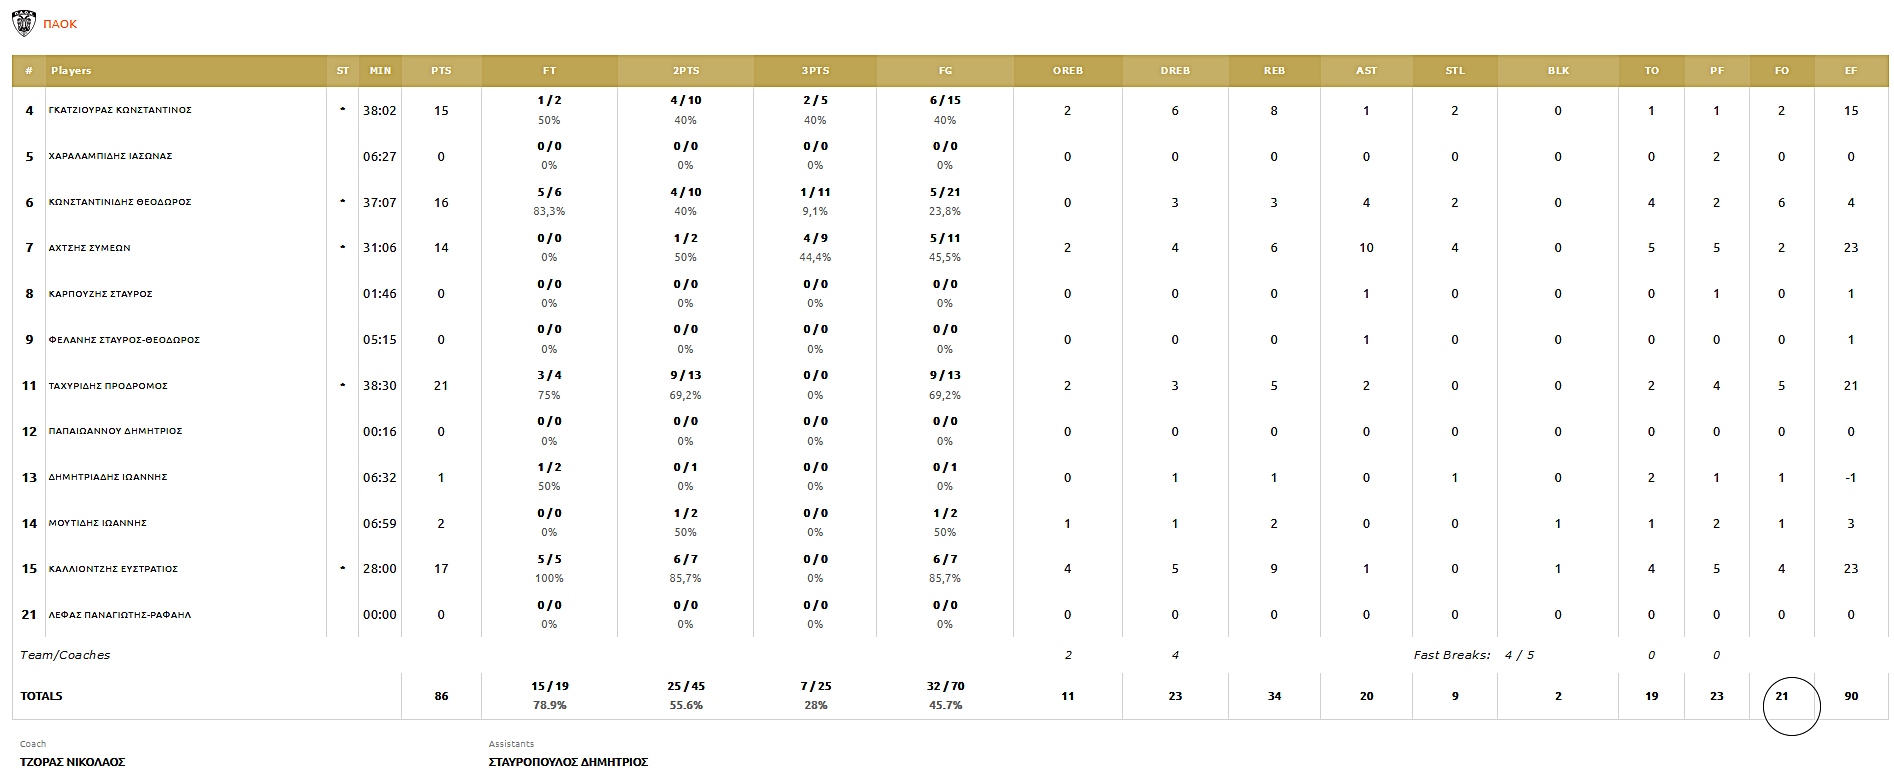The height and width of the screenshot is (783, 1894).
Task: Click assistant name ΣΤΑΥΡΟΠΟΥΛΟΣ ΔΗΜΗΤΡΙΟΣ
Action: [x=568, y=762]
